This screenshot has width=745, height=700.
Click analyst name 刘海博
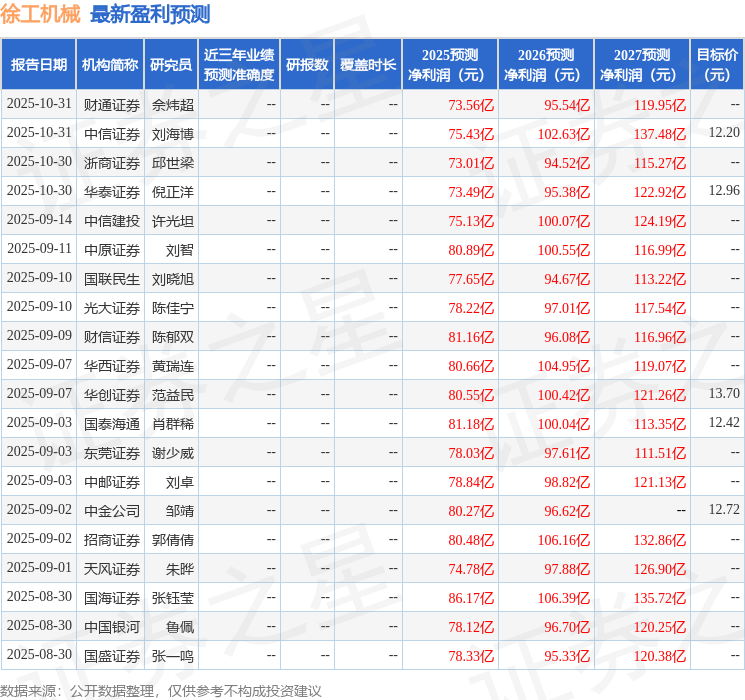point(172,133)
